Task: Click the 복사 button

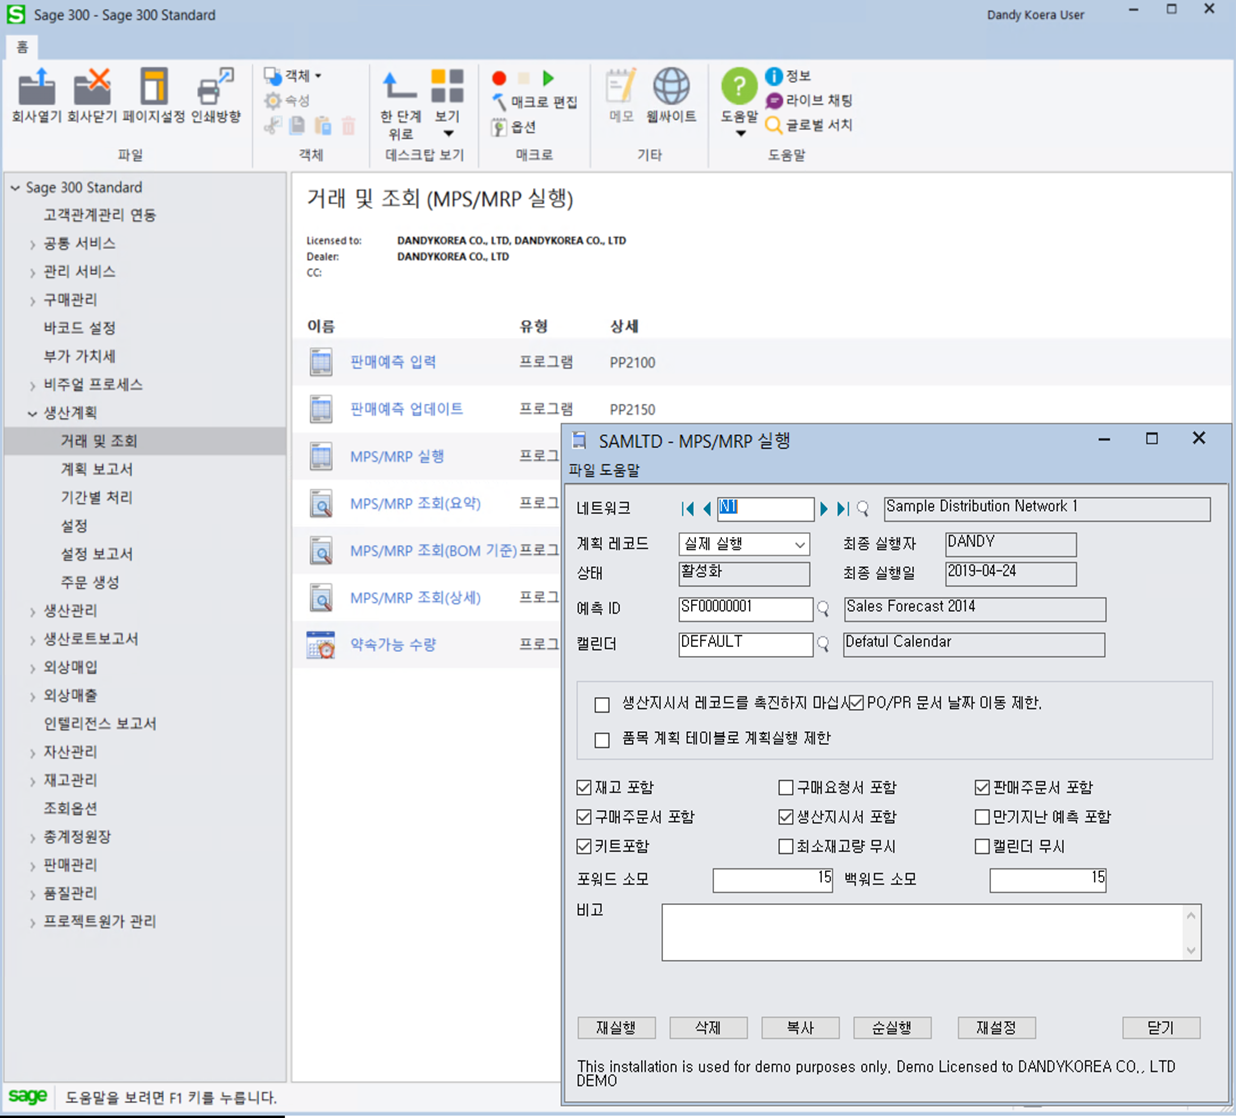Action: pyautogui.click(x=800, y=1028)
